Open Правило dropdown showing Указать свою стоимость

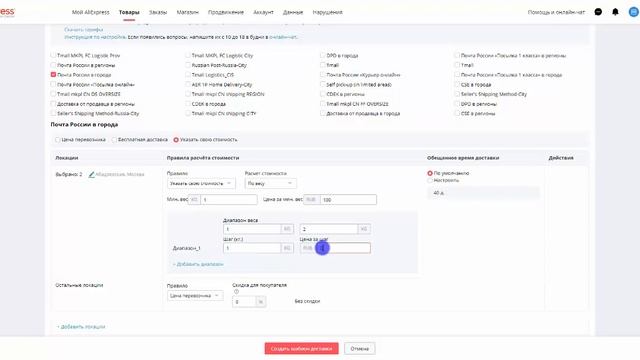201,183
